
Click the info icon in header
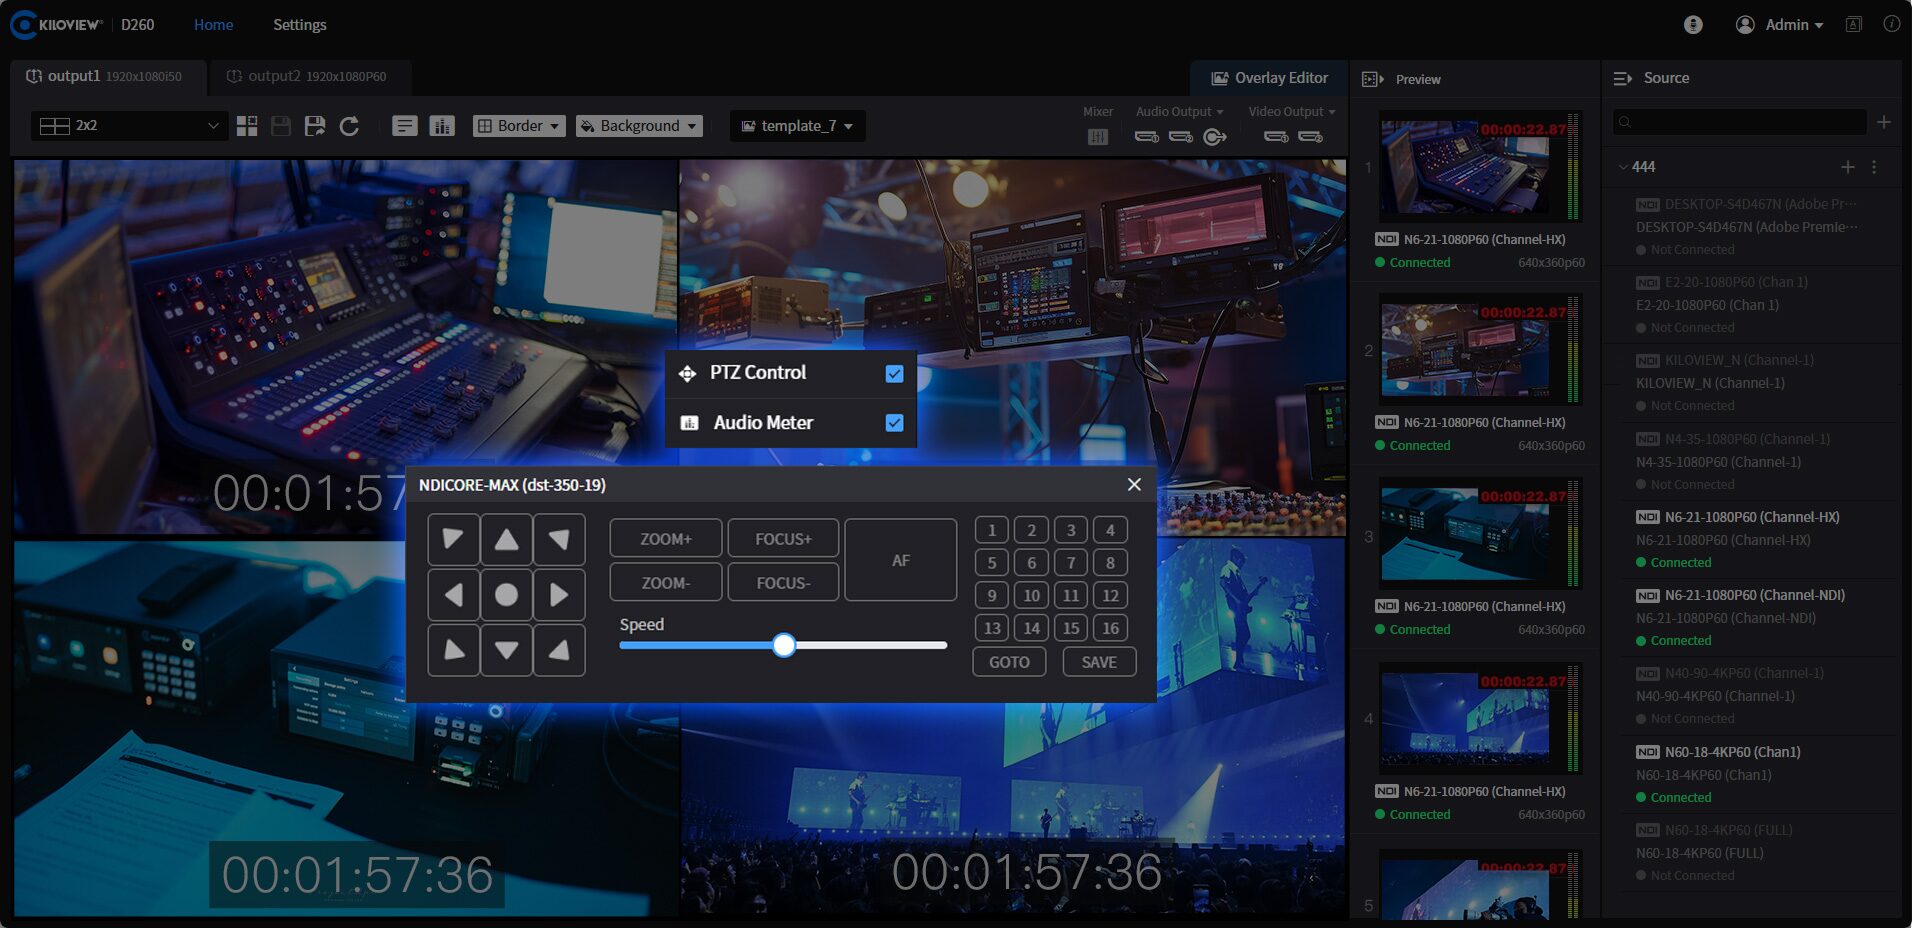pyautogui.click(x=1891, y=25)
